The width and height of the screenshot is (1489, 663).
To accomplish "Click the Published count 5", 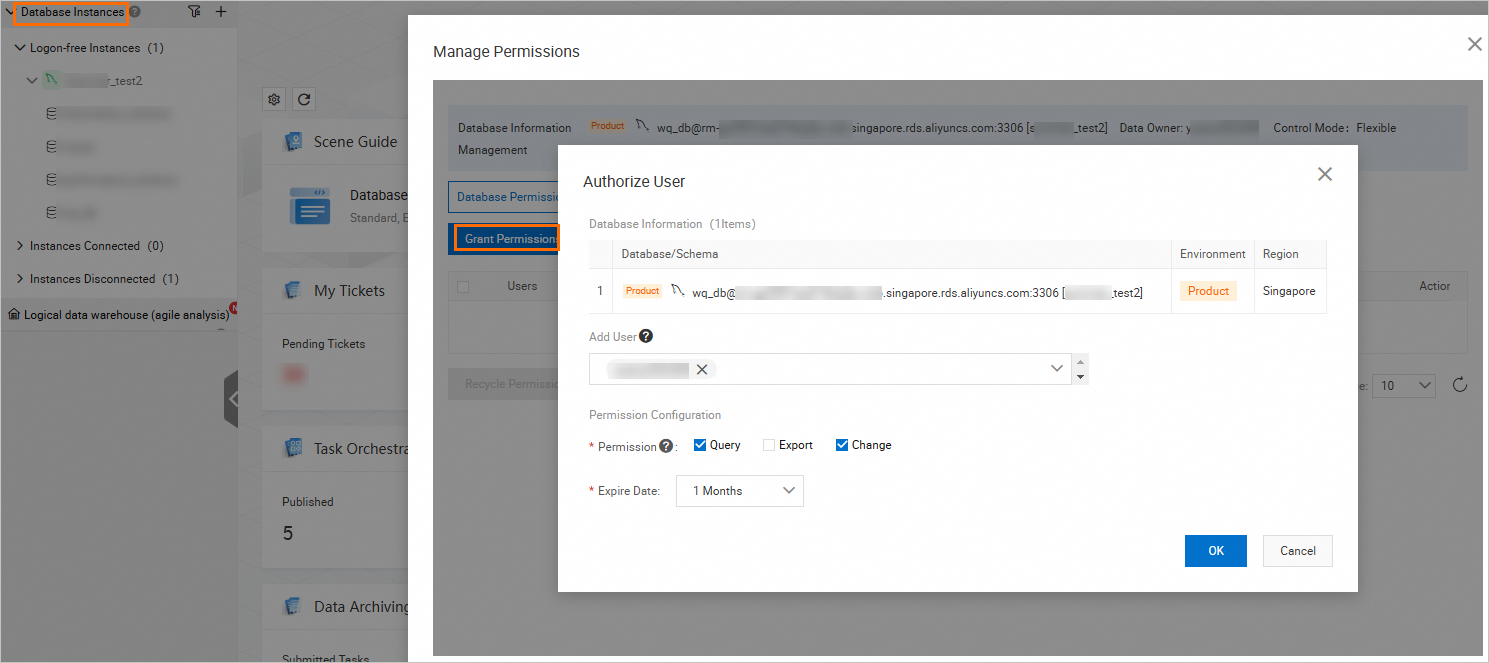I will (x=288, y=533).
